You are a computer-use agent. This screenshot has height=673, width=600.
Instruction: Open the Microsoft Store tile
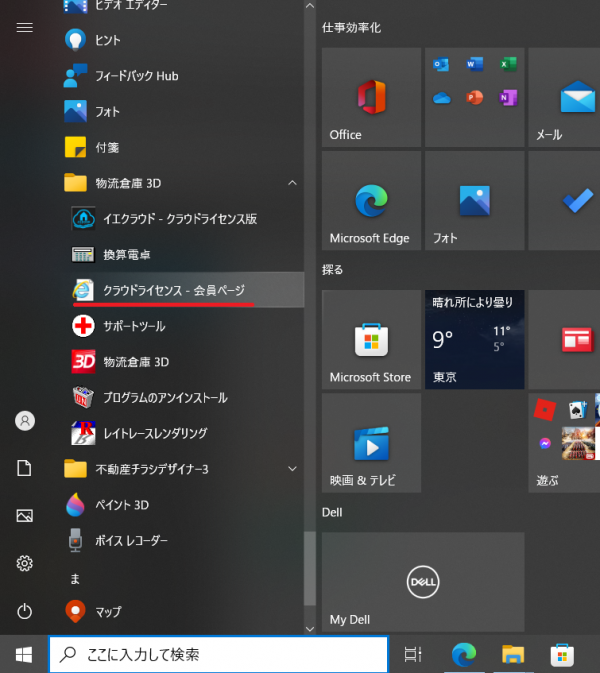[371, 339]
